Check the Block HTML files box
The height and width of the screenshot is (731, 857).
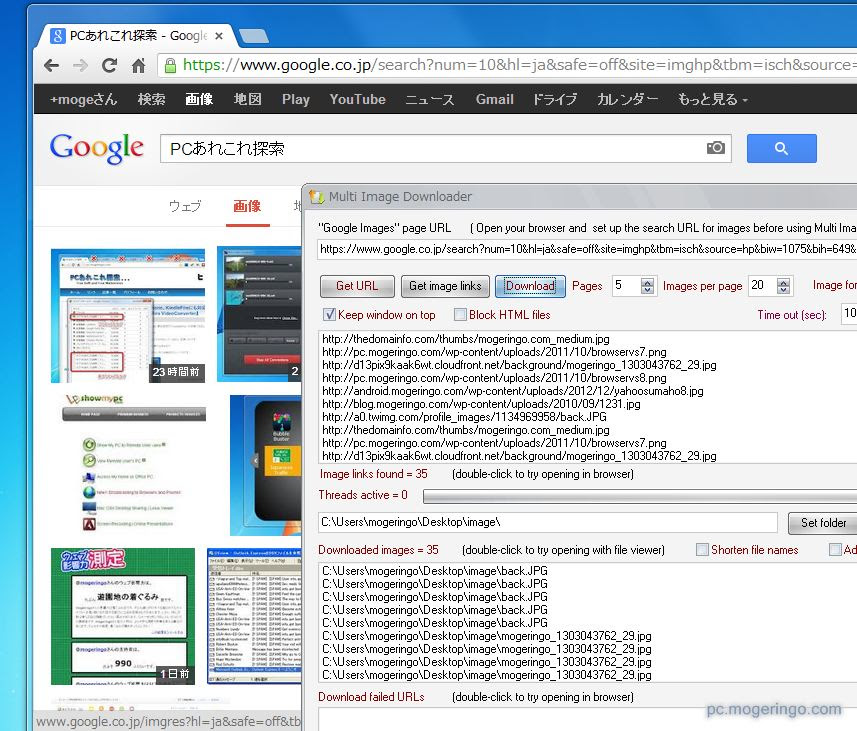(x=460, y=314)
